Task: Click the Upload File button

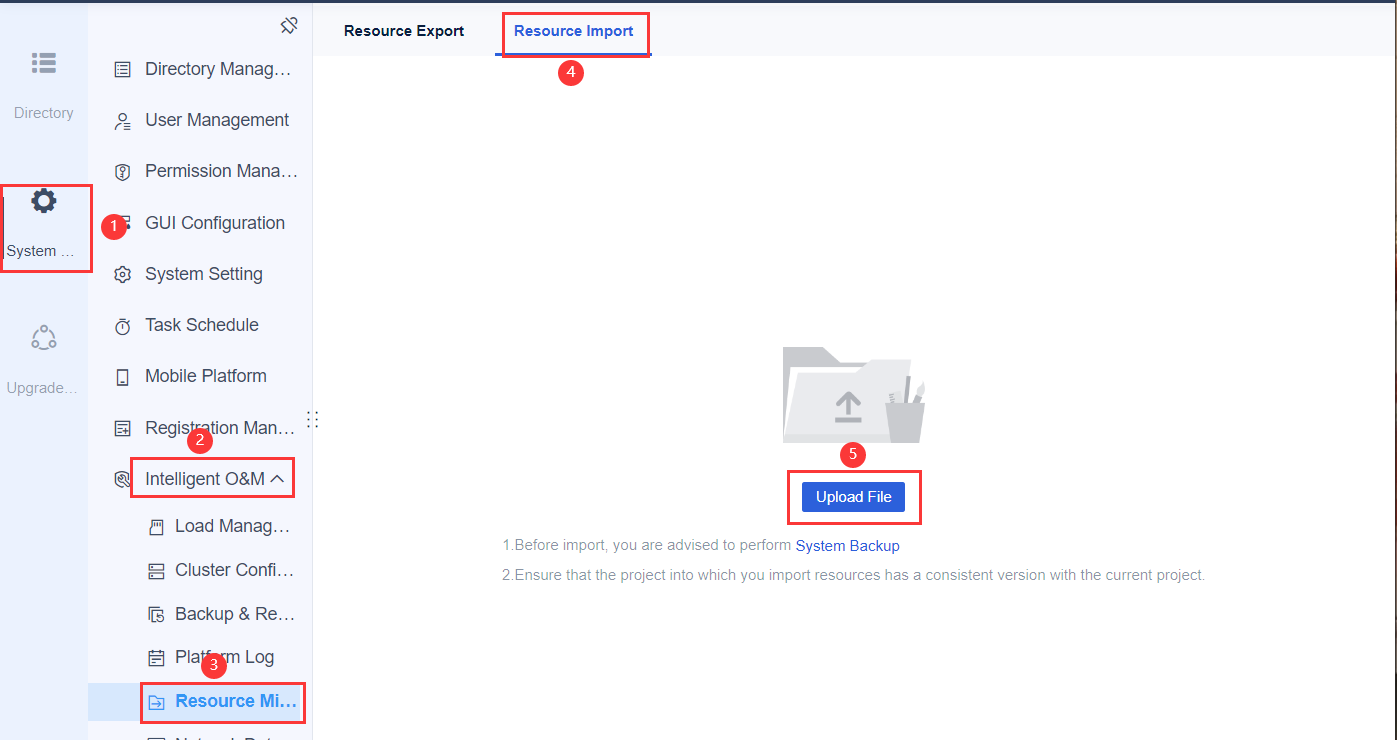Action: (x=853, y=497)
